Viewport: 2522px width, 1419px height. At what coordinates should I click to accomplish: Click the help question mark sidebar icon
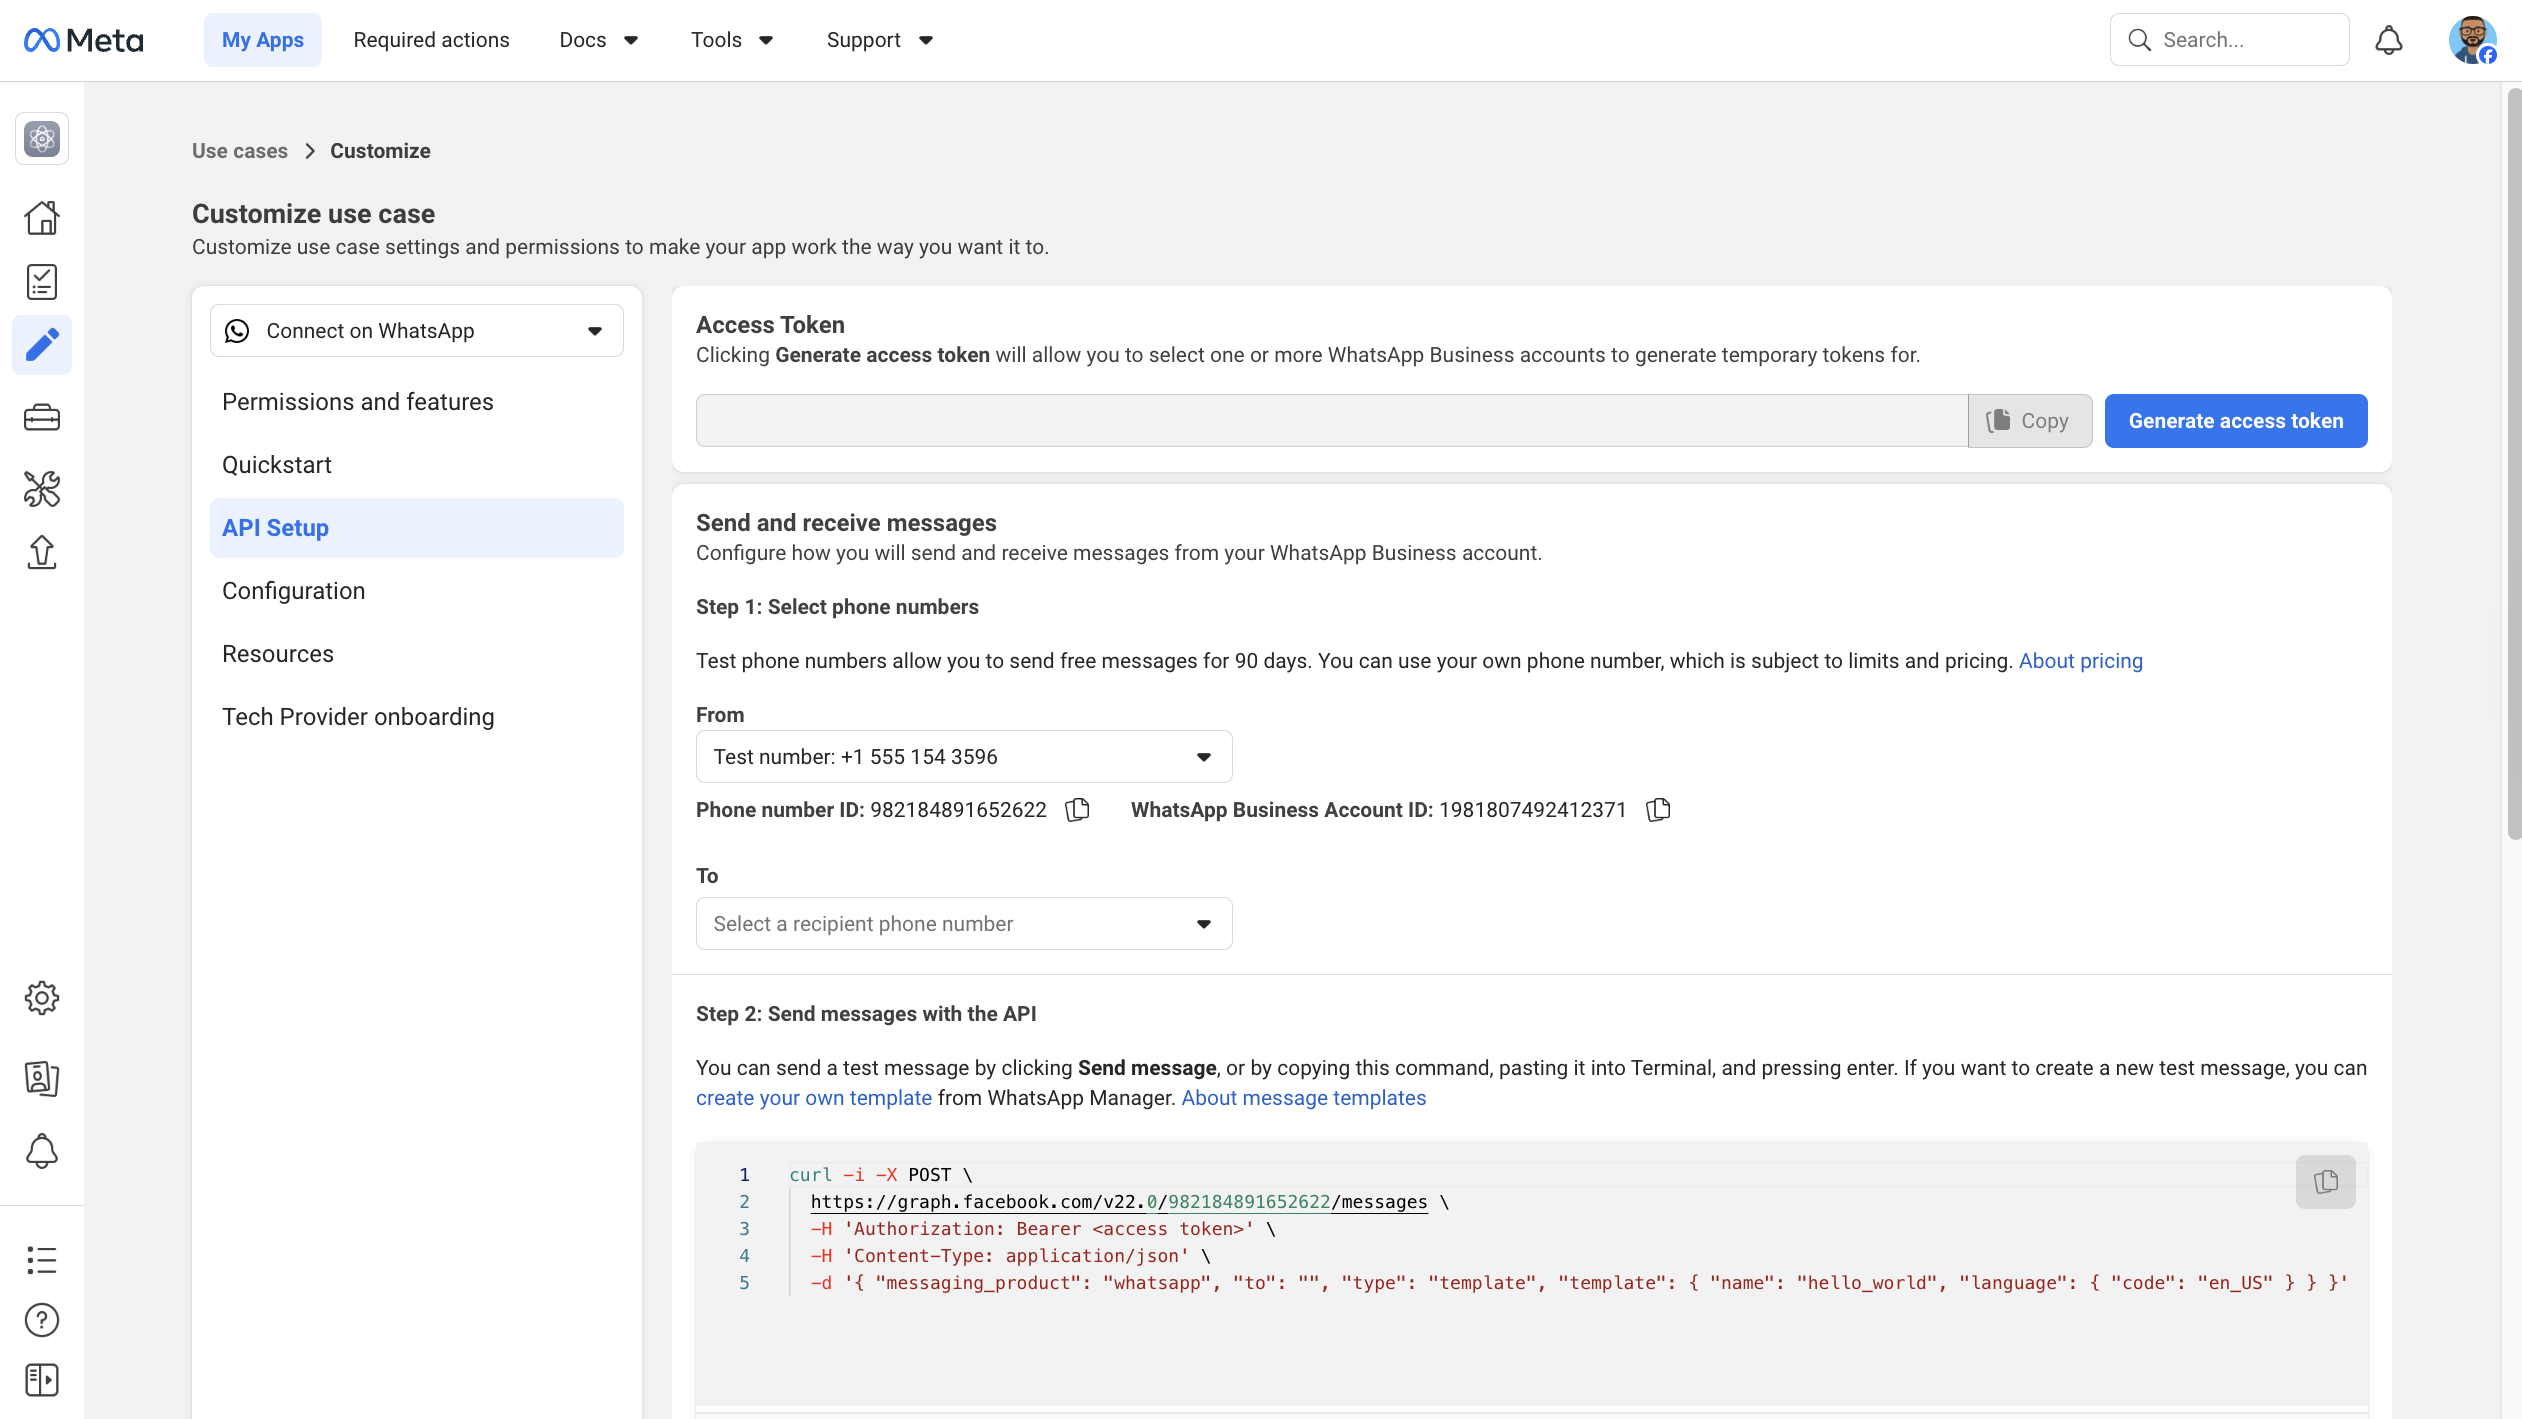click(42, 1320)
